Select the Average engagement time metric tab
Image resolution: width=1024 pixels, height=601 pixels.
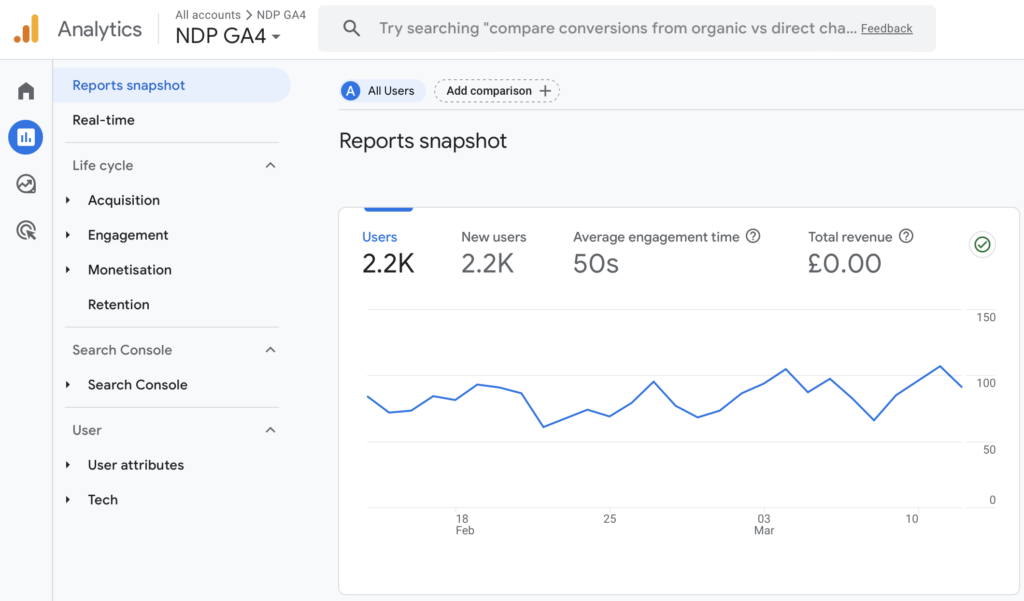click(x=666, y=253)
